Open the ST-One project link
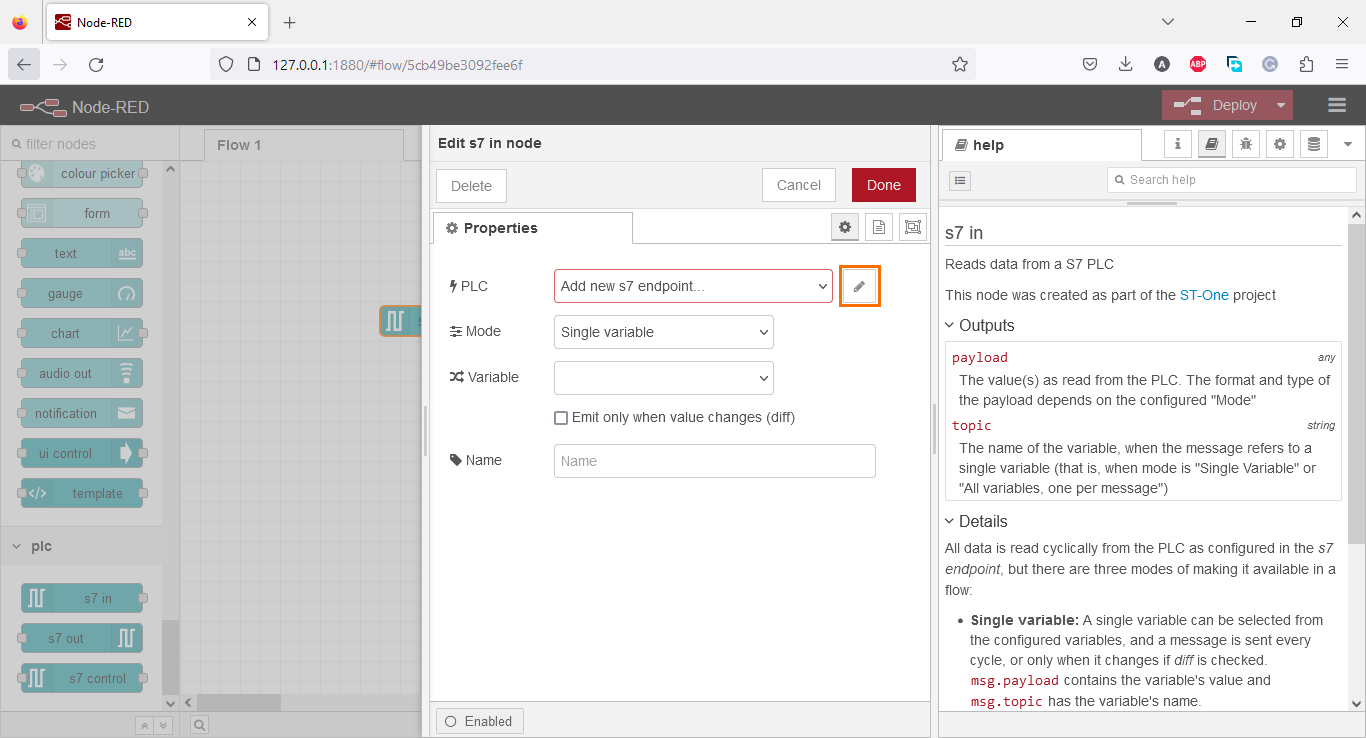 tap(1204, 295)
